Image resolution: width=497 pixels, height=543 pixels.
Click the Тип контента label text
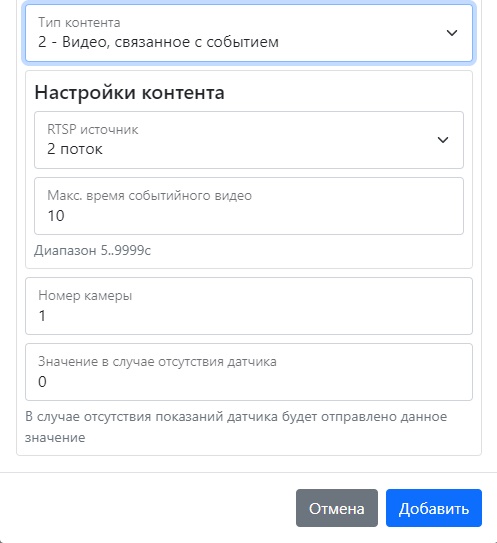[79, 23]
